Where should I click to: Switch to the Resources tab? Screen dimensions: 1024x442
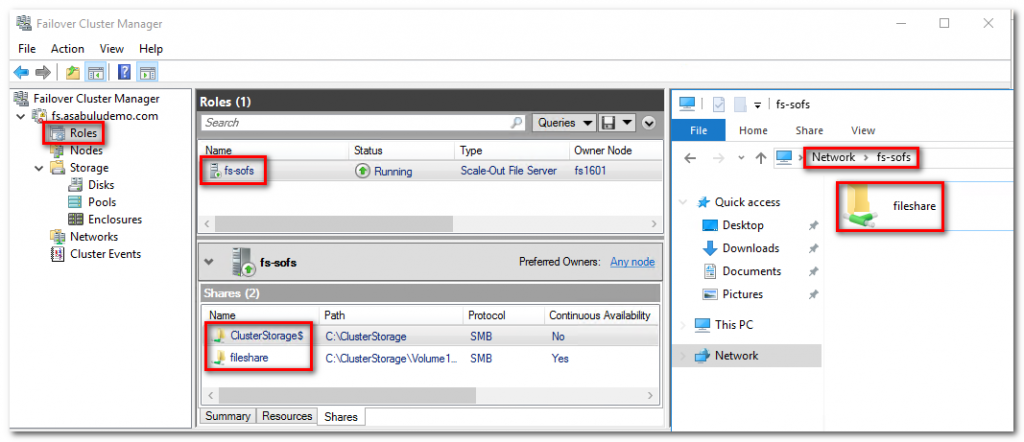click(x=287, y=416)
